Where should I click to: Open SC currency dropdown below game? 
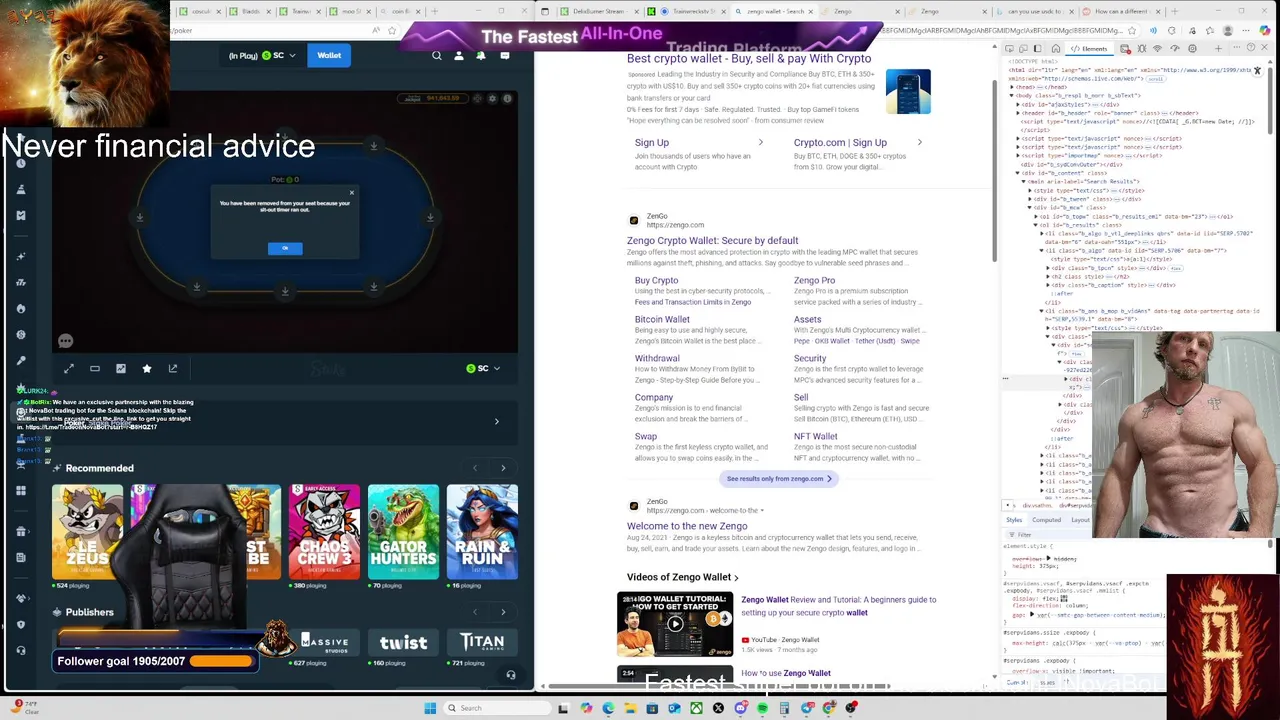(x=483, y=369)
